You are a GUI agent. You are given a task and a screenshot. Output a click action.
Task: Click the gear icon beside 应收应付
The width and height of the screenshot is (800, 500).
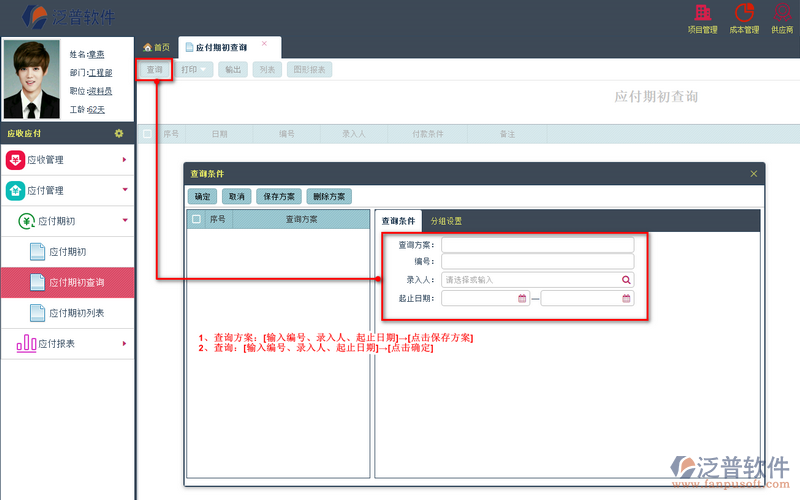[119, 133]
